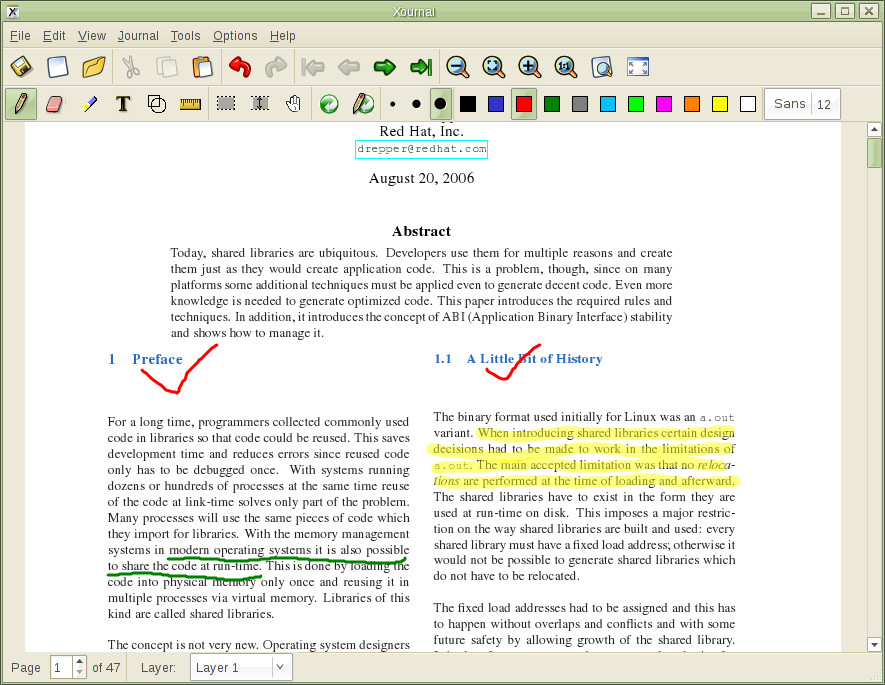Select the Hand tool
Image resolution: width=885 pixels, height=685 pixels.
point(293,104)
